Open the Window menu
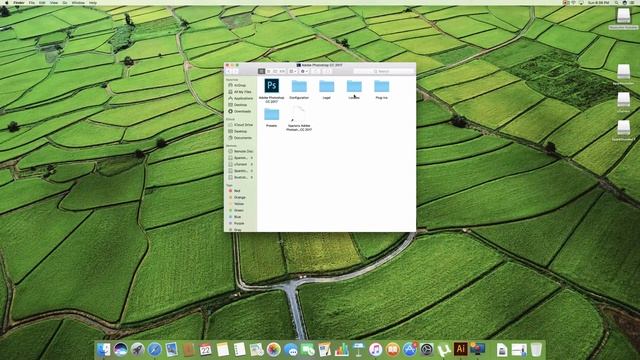This screenshot has height=360, width=640. point(78,2)
